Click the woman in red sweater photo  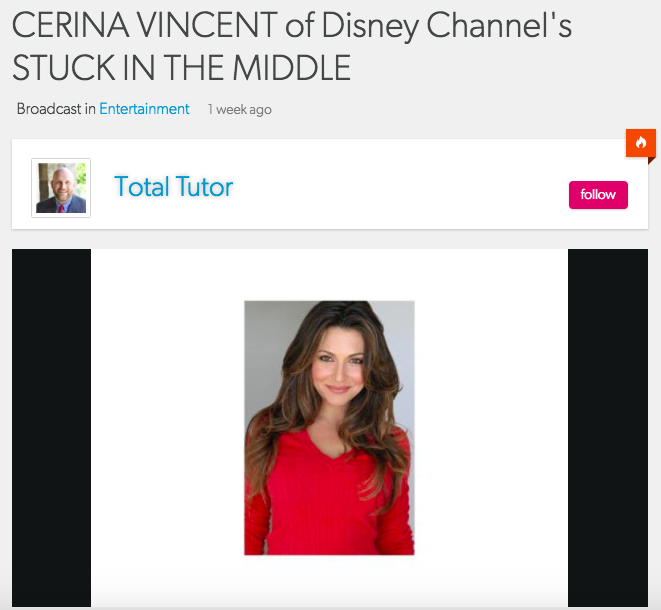(x=329, y=427)
